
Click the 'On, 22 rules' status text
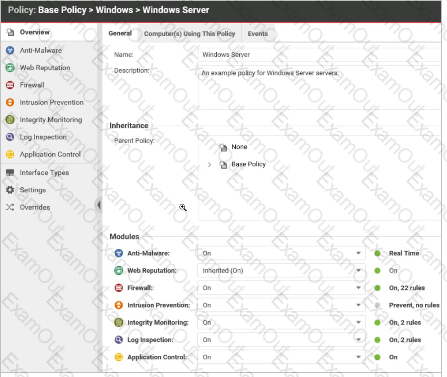[407, 288]
